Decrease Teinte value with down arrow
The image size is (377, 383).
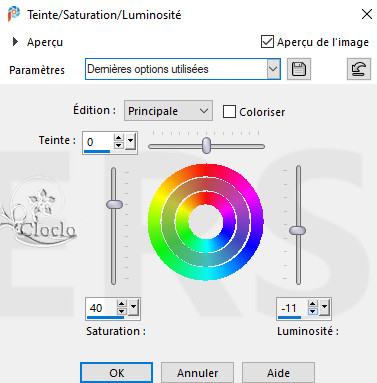click(x=119, y=145)
